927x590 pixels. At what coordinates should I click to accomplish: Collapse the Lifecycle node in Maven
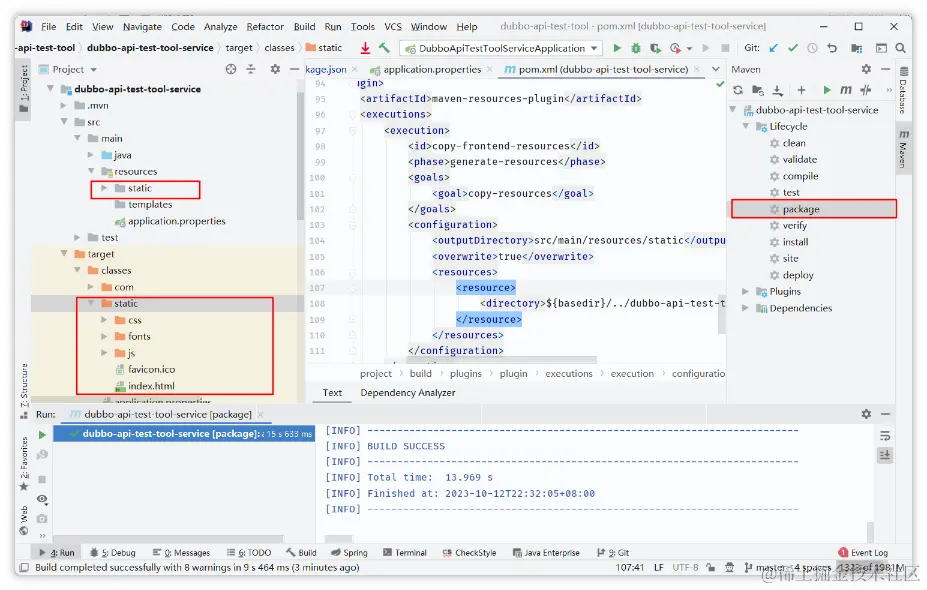pyautogui.click(x=746, y=127)
